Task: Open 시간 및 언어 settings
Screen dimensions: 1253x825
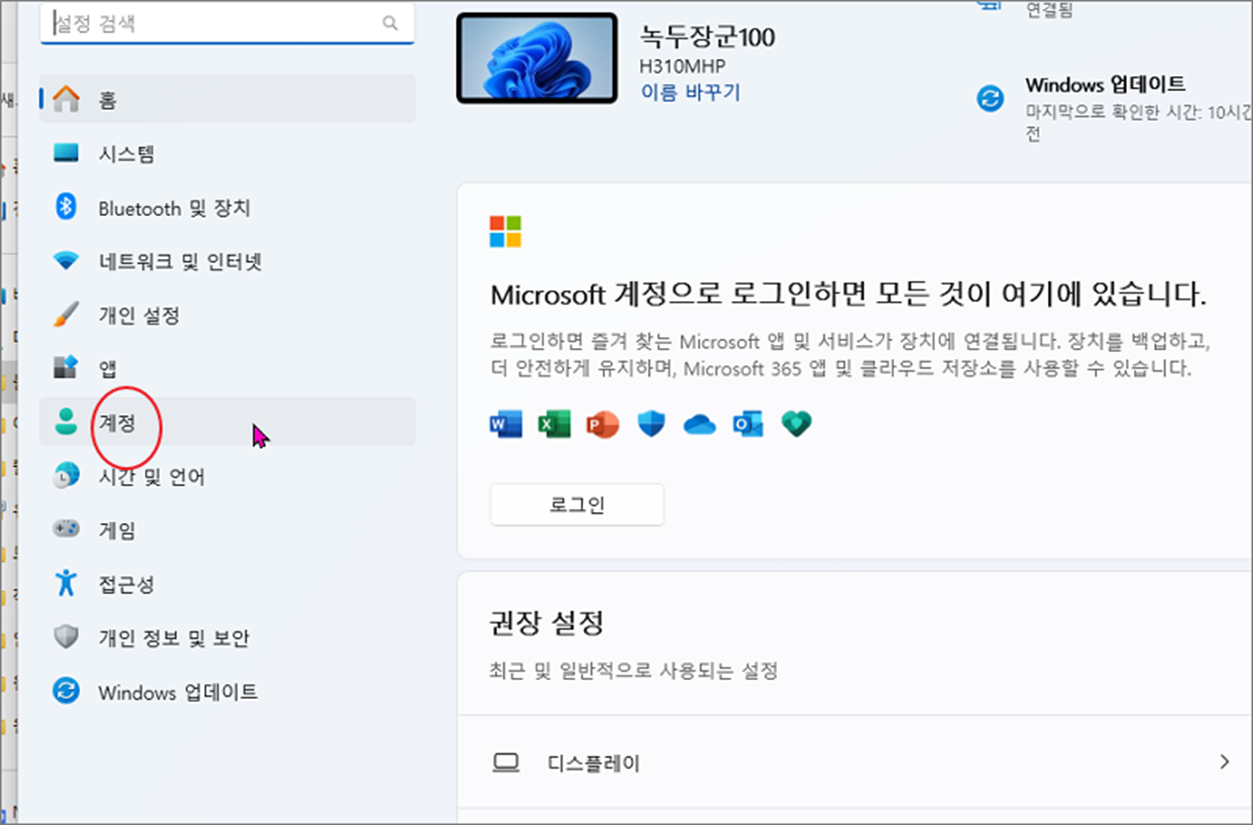Action: [x=228, y=476]
